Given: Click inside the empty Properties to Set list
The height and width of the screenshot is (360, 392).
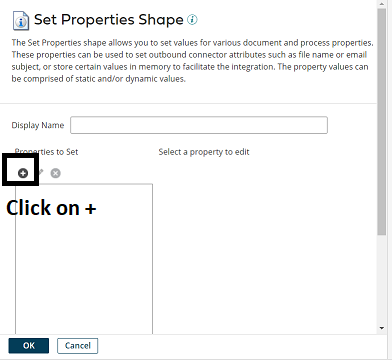Looking at the screenshot, I should click(84, 267).
